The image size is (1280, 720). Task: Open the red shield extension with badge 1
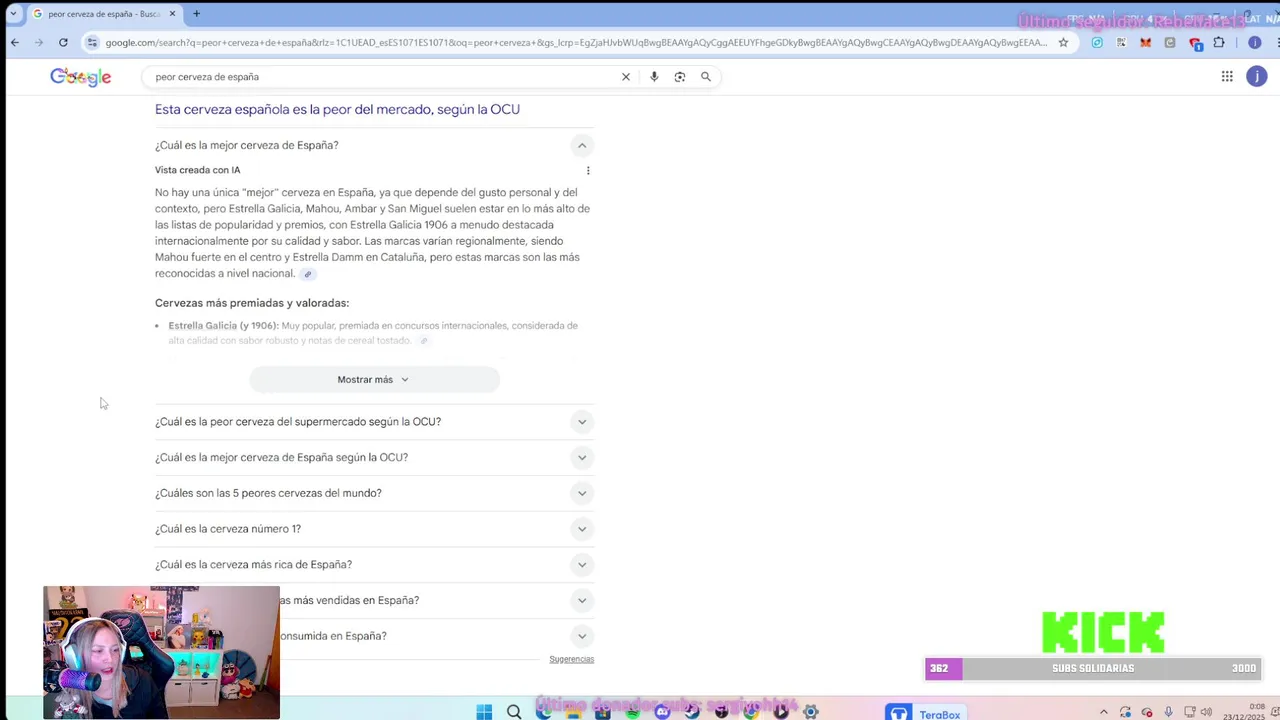coord(1195,43)
